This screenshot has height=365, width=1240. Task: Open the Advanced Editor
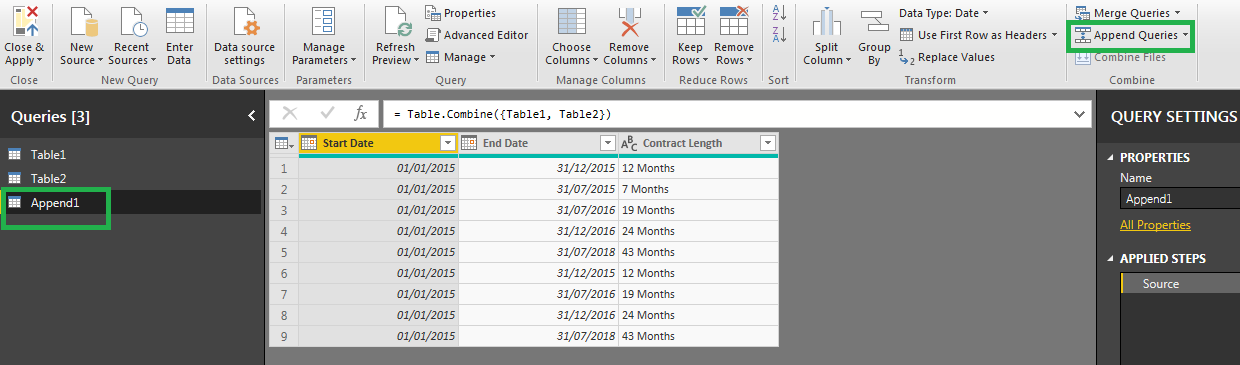coord(477,35)
